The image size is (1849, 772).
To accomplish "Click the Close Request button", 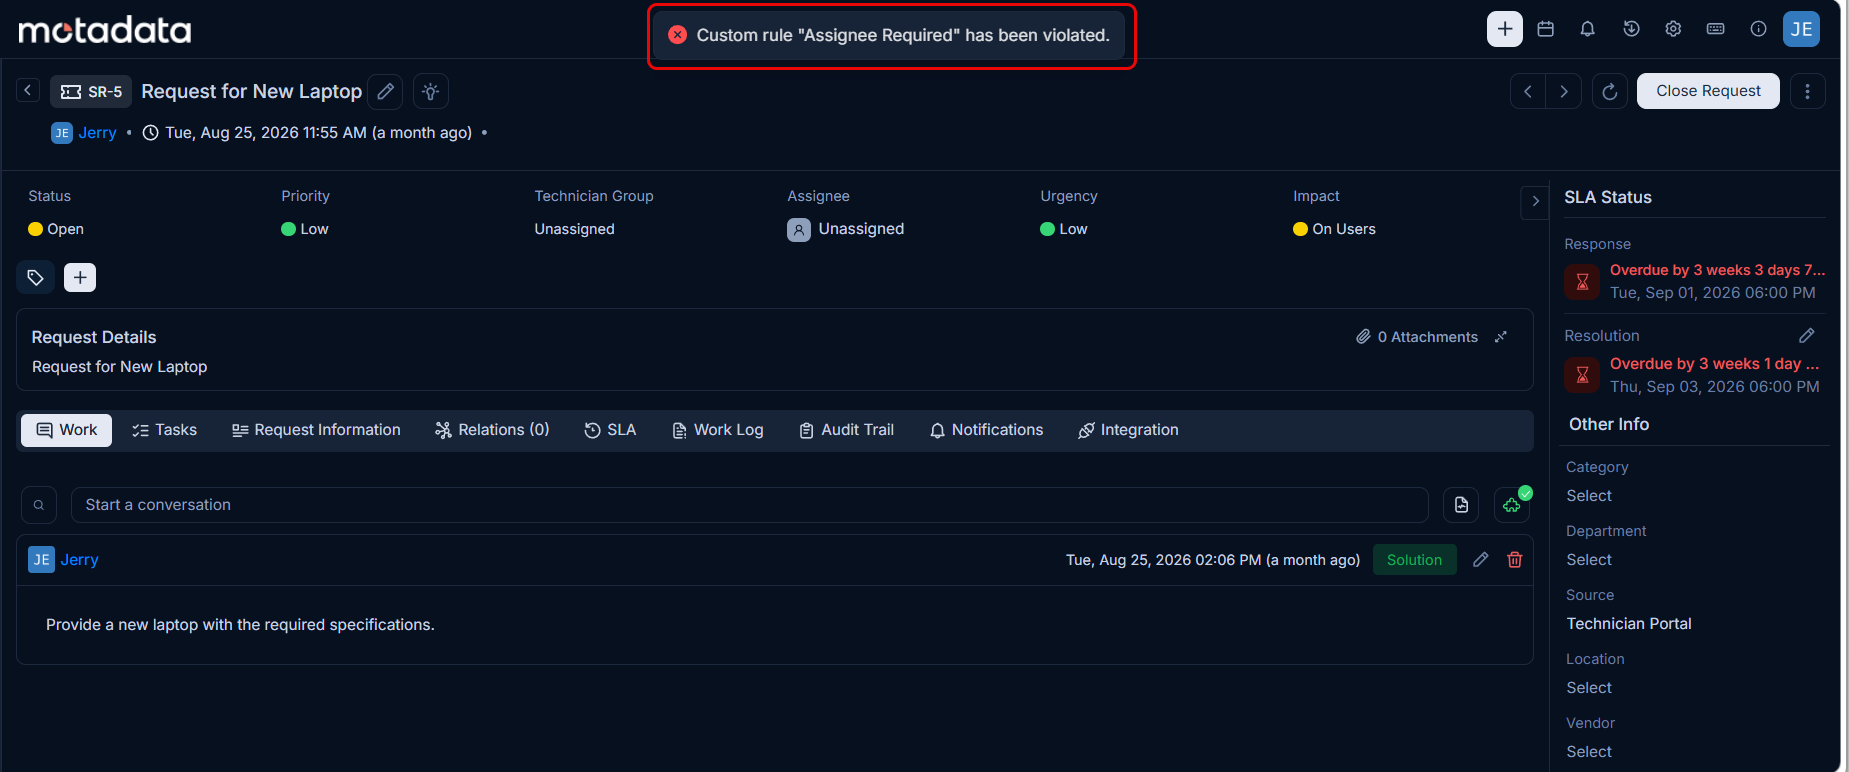I will (1708, 91).
